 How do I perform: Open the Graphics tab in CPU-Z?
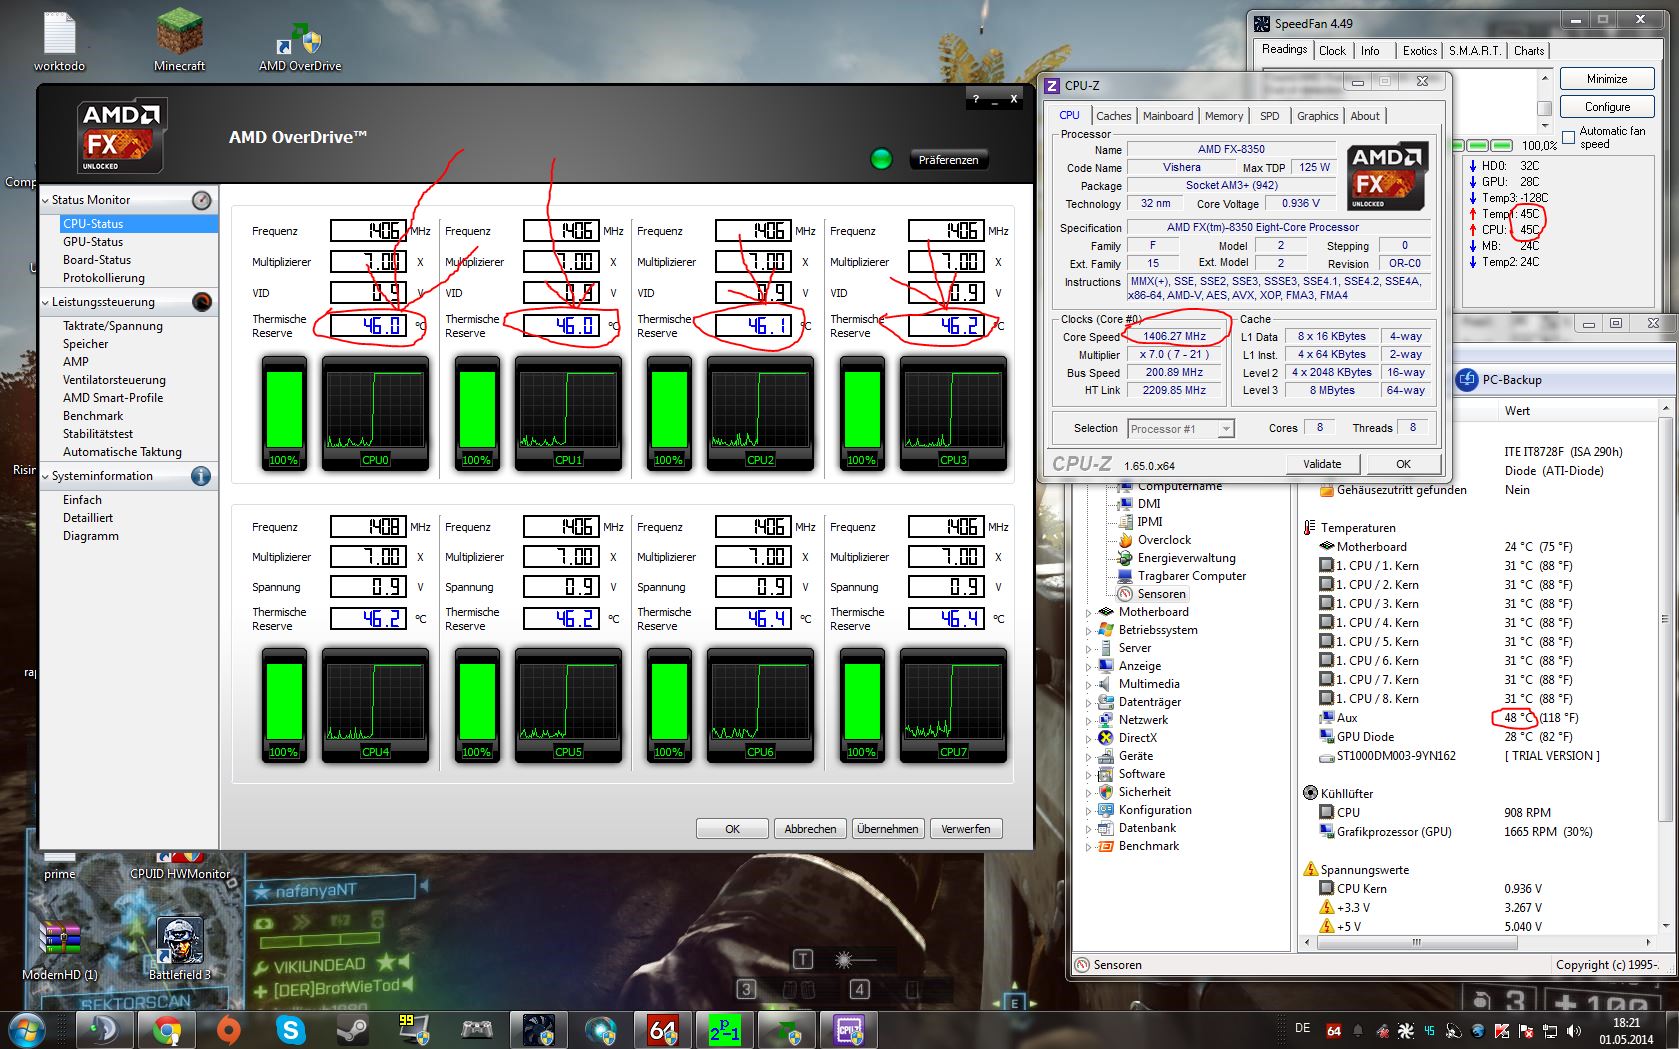click(x=1317, y=116)
